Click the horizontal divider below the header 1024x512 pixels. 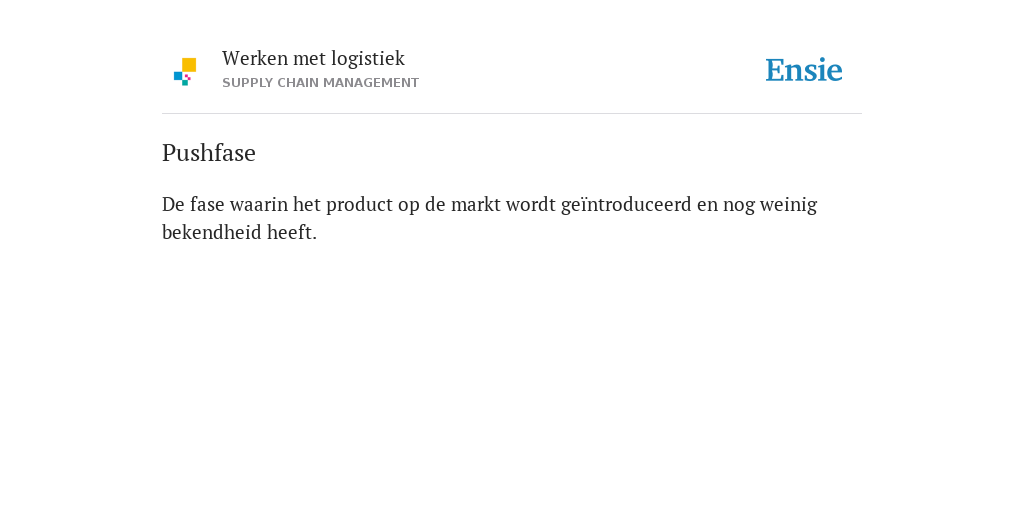pyautogui.click(x=512, y=114)
